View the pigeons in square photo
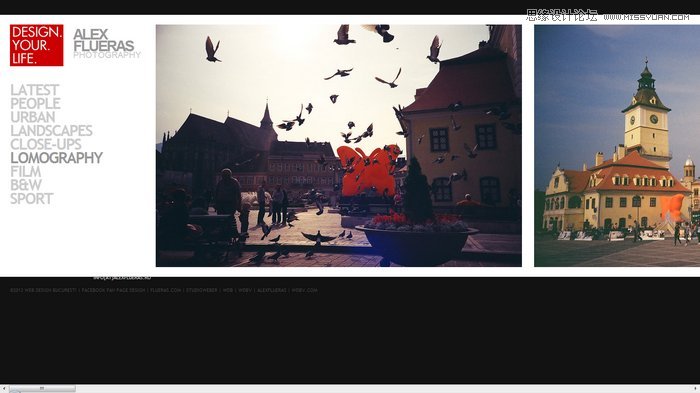 click(x=338, y=146)
